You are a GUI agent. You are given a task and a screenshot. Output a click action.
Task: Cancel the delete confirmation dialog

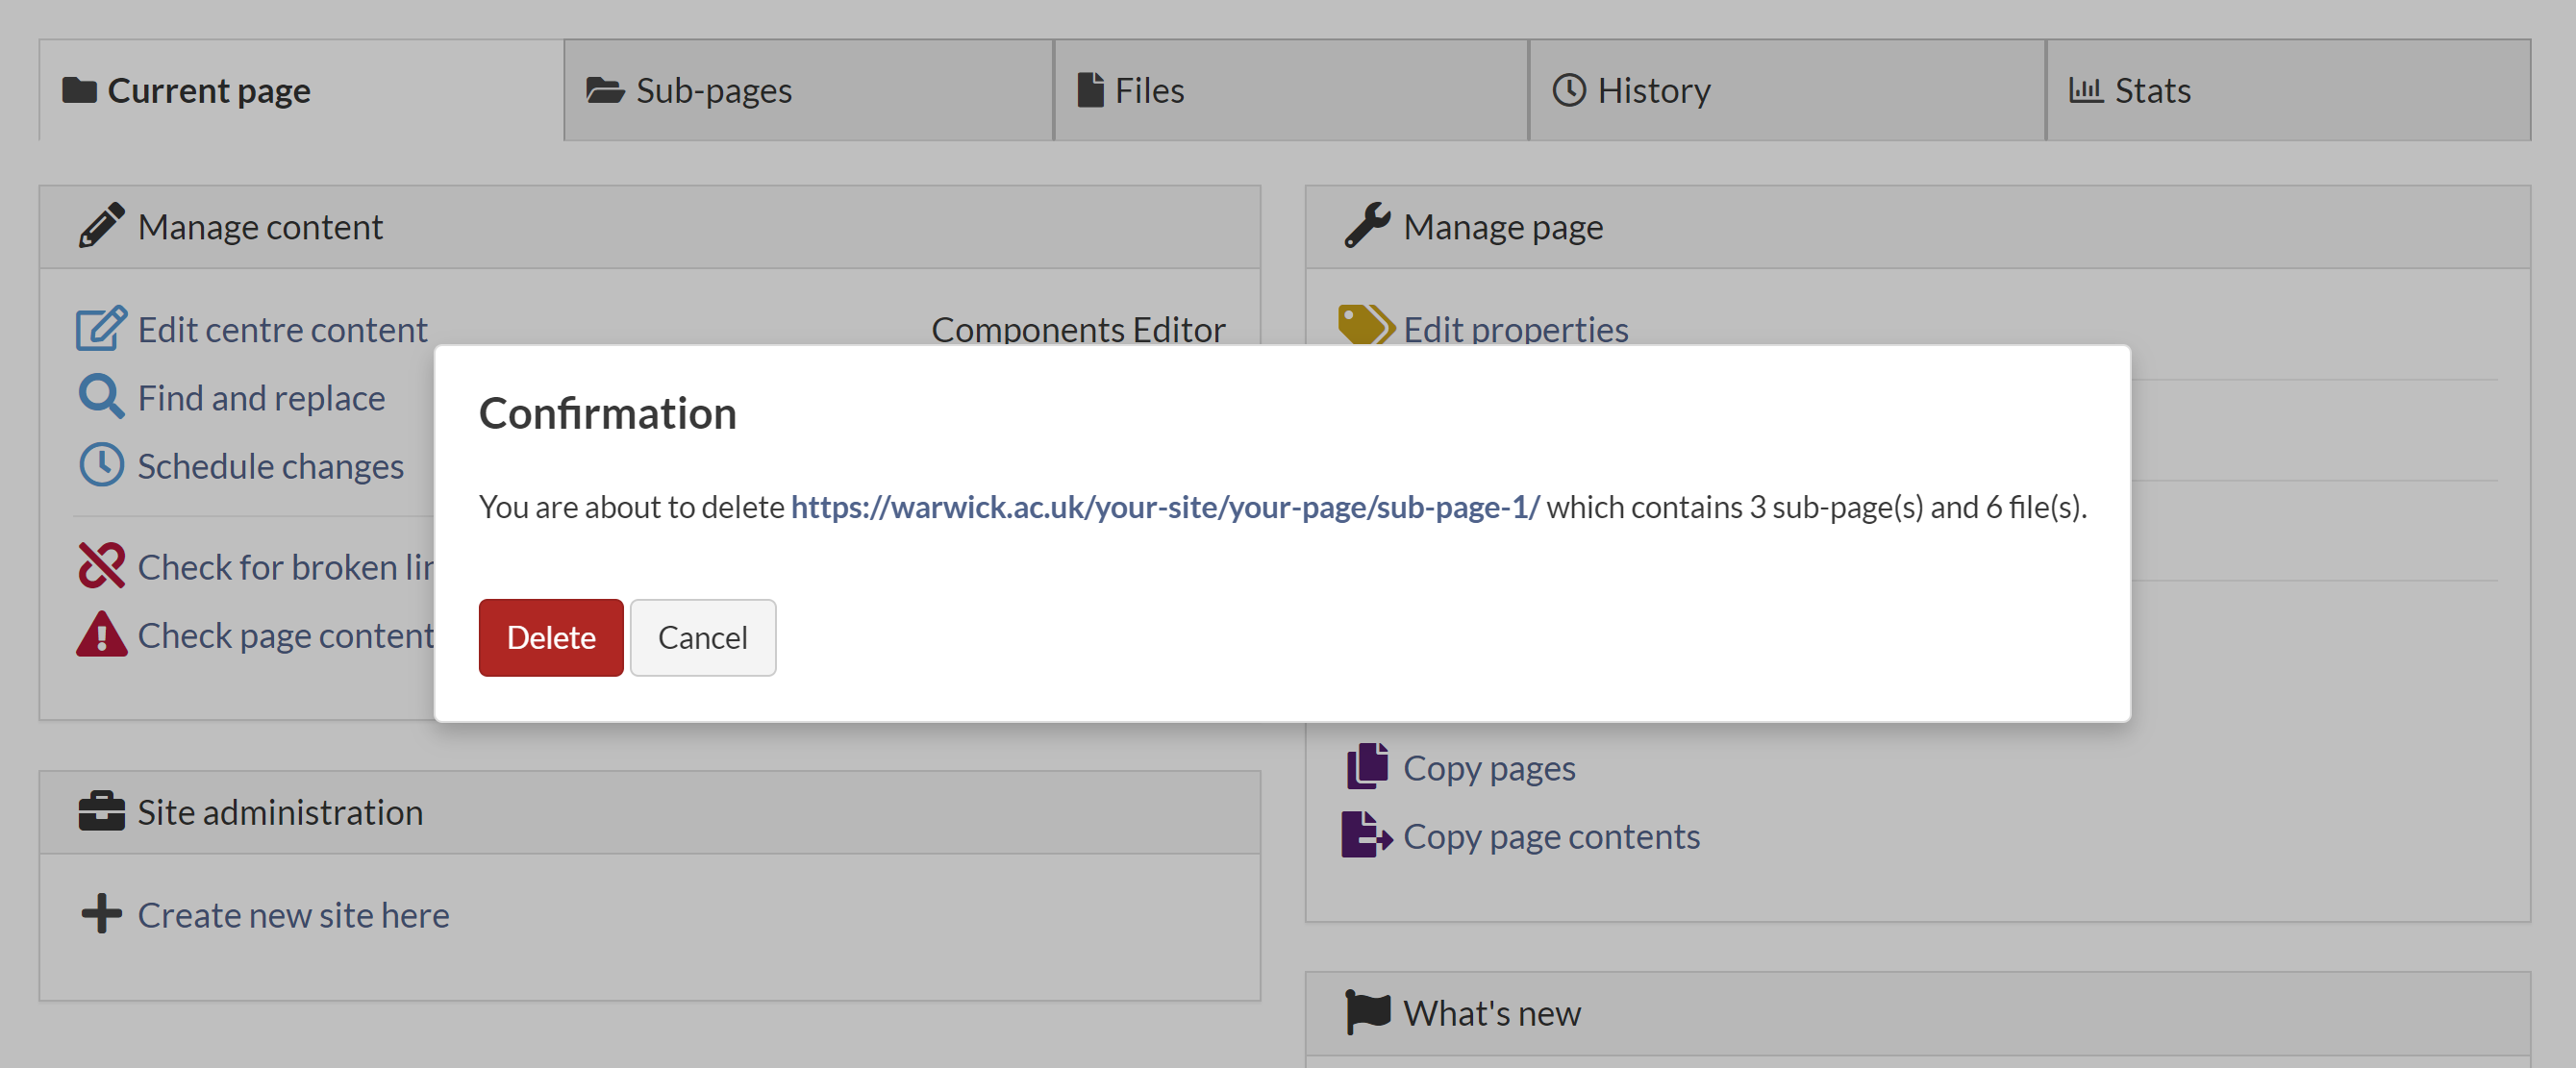click(702, 637)
